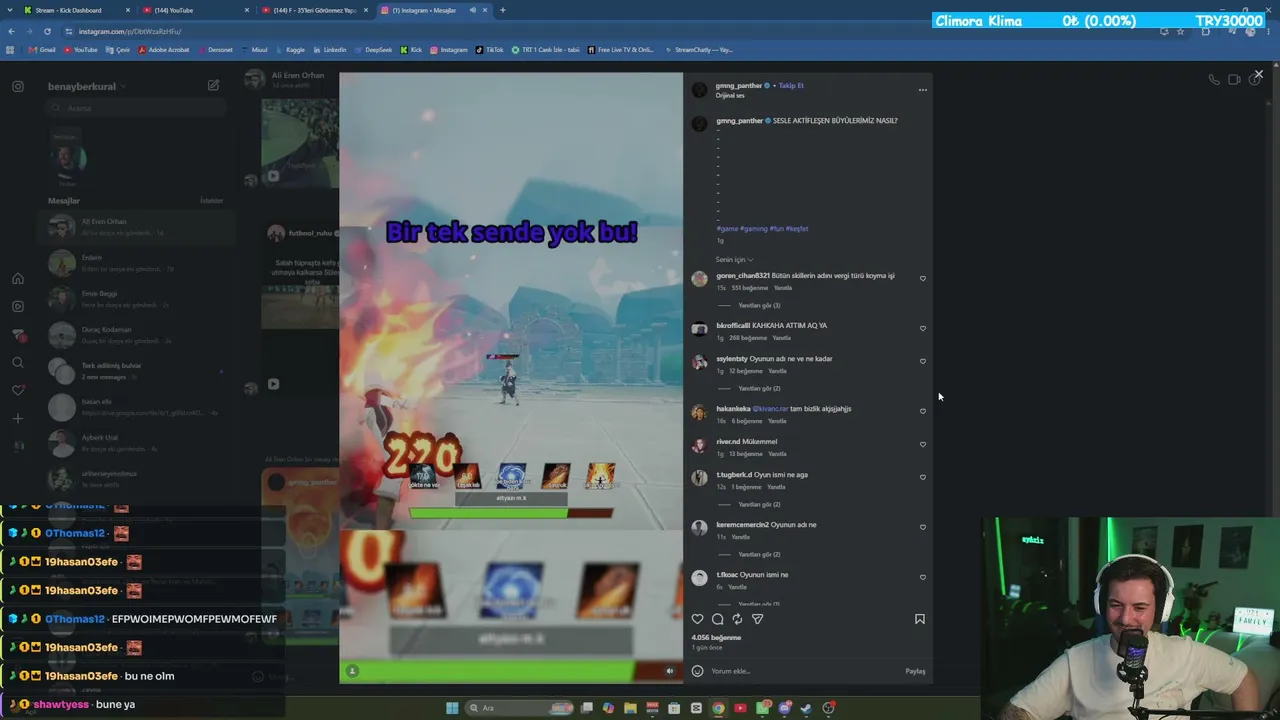
Task: Reply to bkrofficalll's comment via Yanıtla
Action: coord(781,338)
